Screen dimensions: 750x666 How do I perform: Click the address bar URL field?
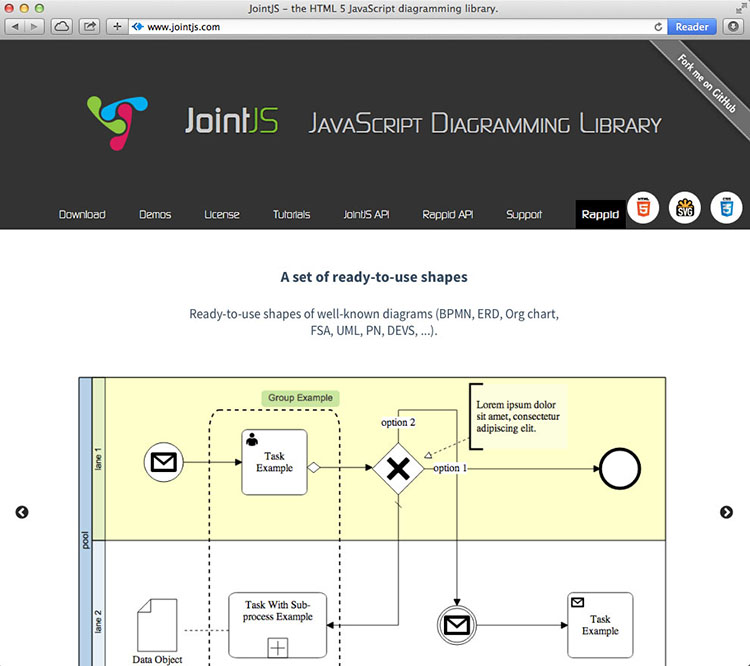tap(398, 27)
